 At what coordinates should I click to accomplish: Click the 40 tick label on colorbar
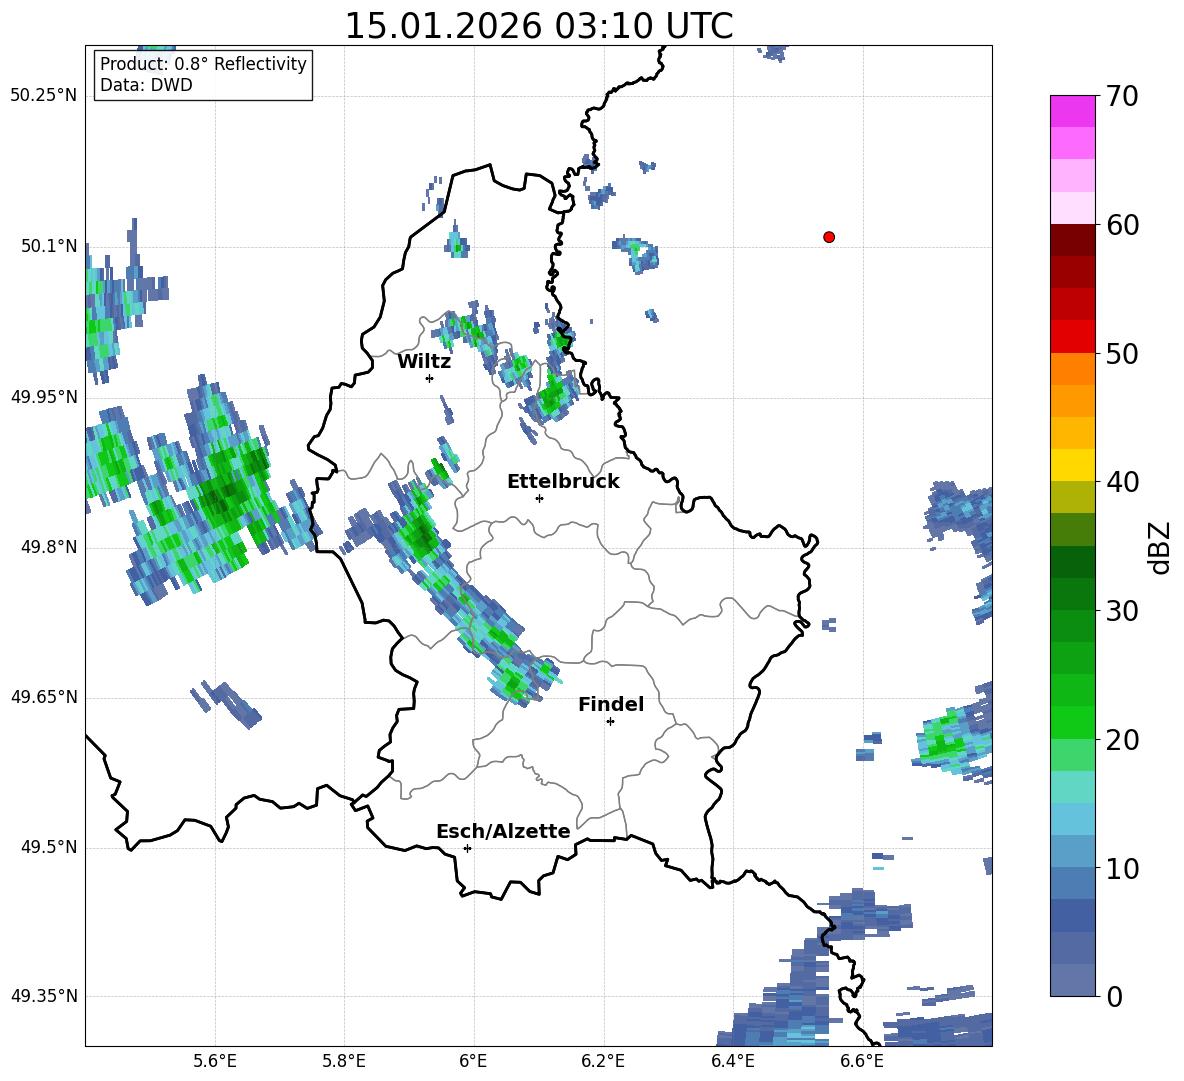tap(1121, 482)
